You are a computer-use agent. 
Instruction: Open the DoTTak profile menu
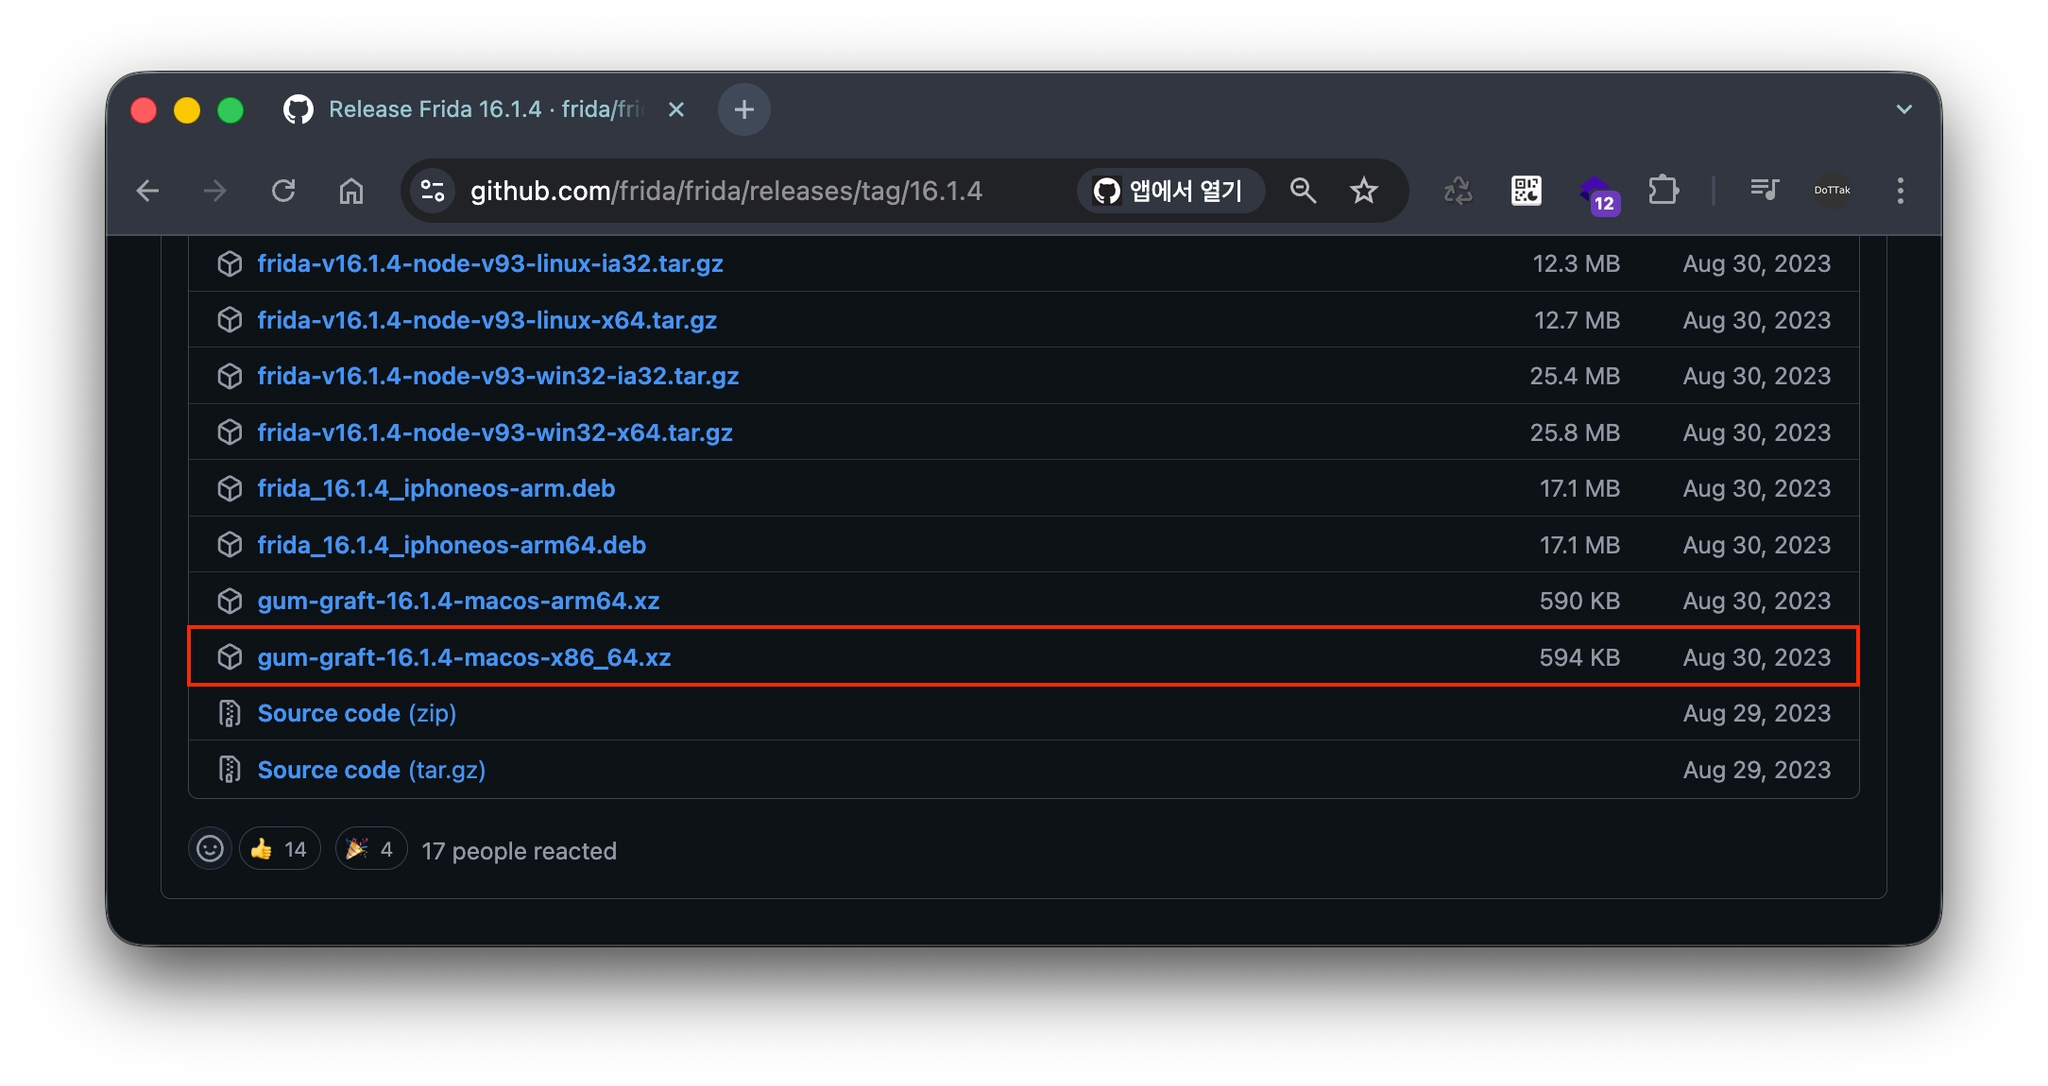pos(1832,190)
